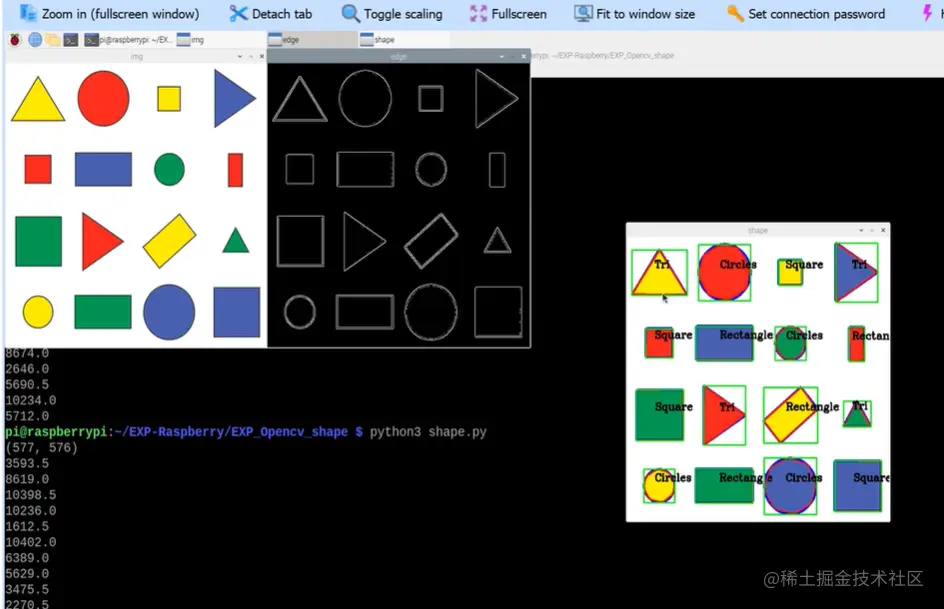Open the Raspberry Pi main menu
Image resolution: width=944 pixels, height=609 pixels.
(x=15, y=40)
